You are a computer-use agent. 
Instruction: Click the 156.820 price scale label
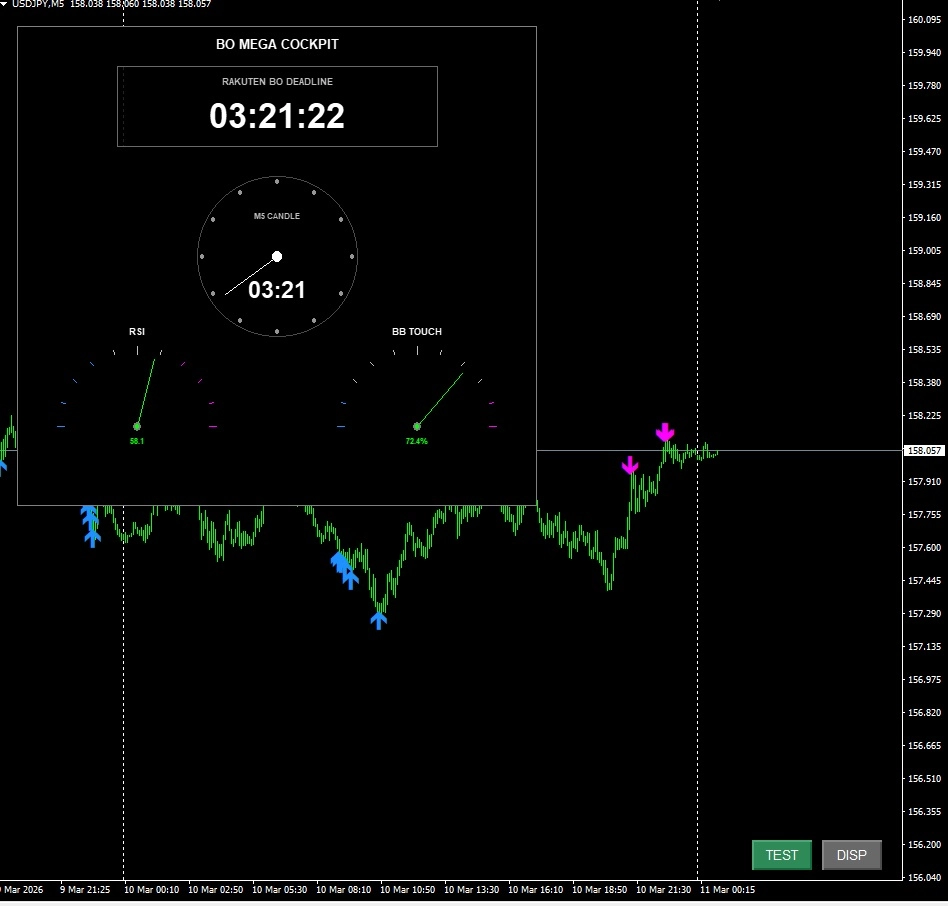[924, 713]
